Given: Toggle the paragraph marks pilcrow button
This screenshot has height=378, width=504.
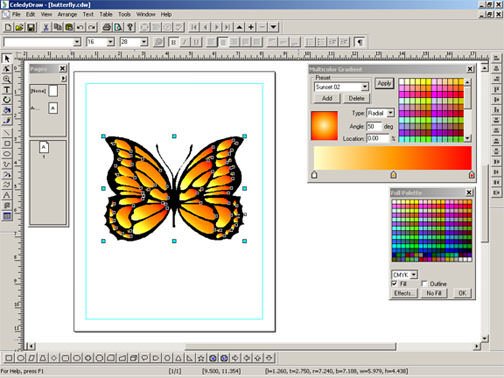Looking at the screenshot, I should pyautogui.click(x=360, y=42).
